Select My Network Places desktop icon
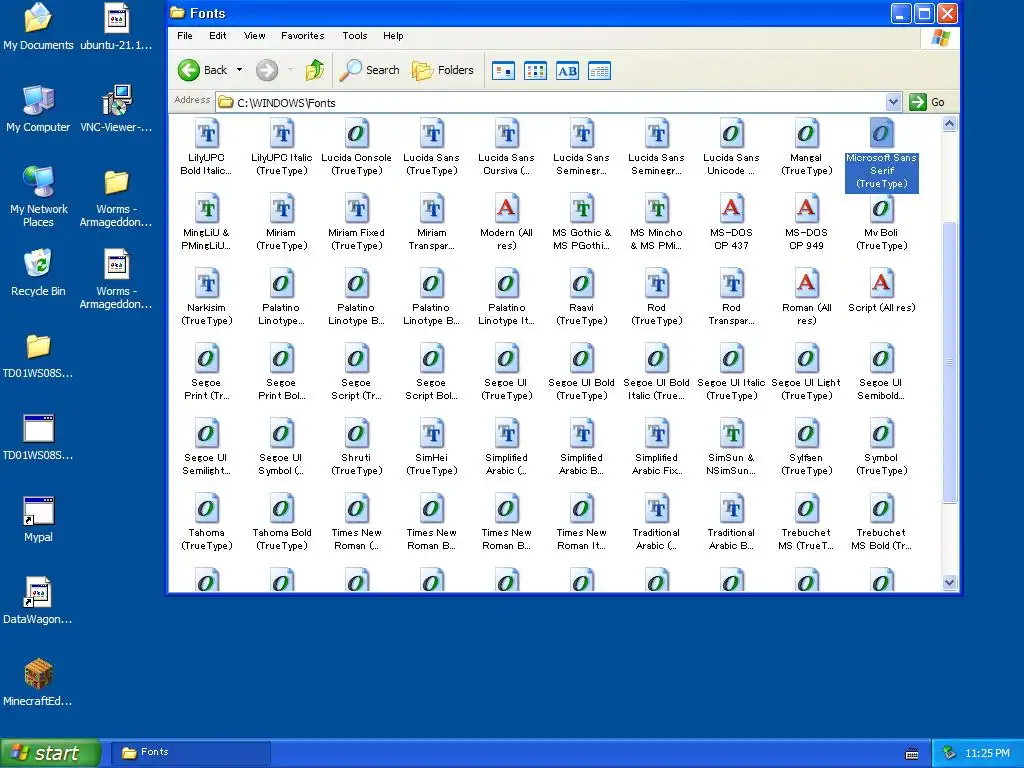Screen dimensions: 1024x768 tap(39, 197)
